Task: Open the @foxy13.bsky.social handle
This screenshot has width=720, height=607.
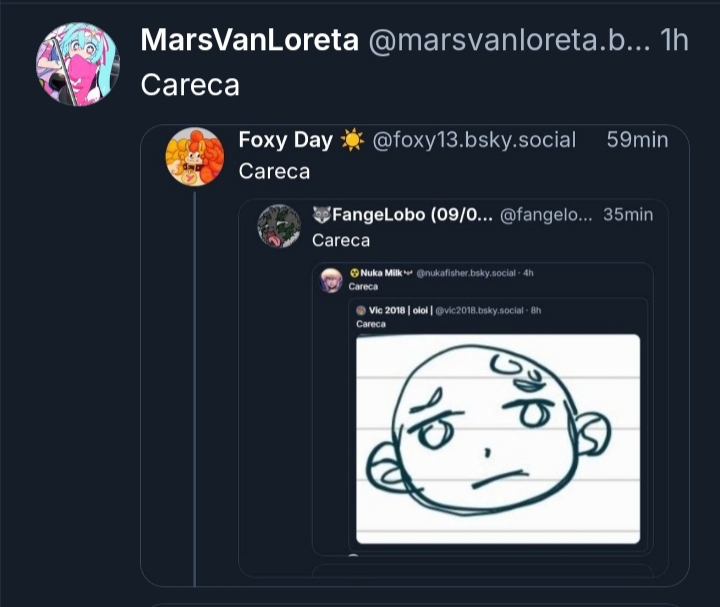Action: [x=474, y=140]
